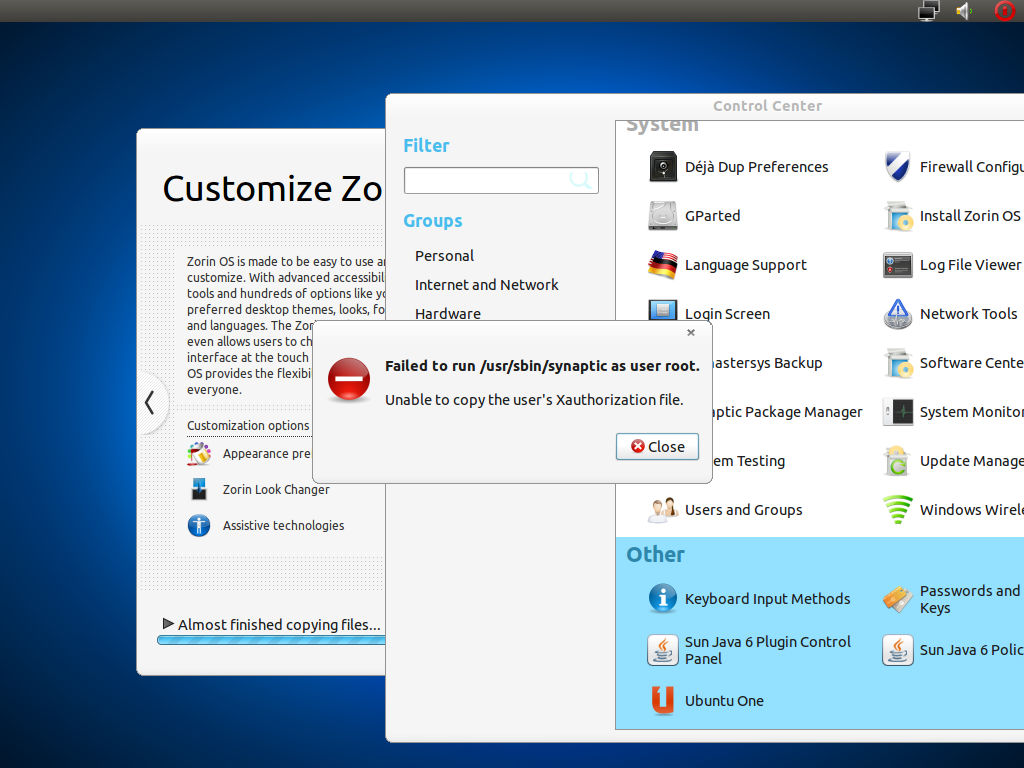Click the Keyboard Input Methods label
Screen dimensions: 1024x768
pos(767,599)
